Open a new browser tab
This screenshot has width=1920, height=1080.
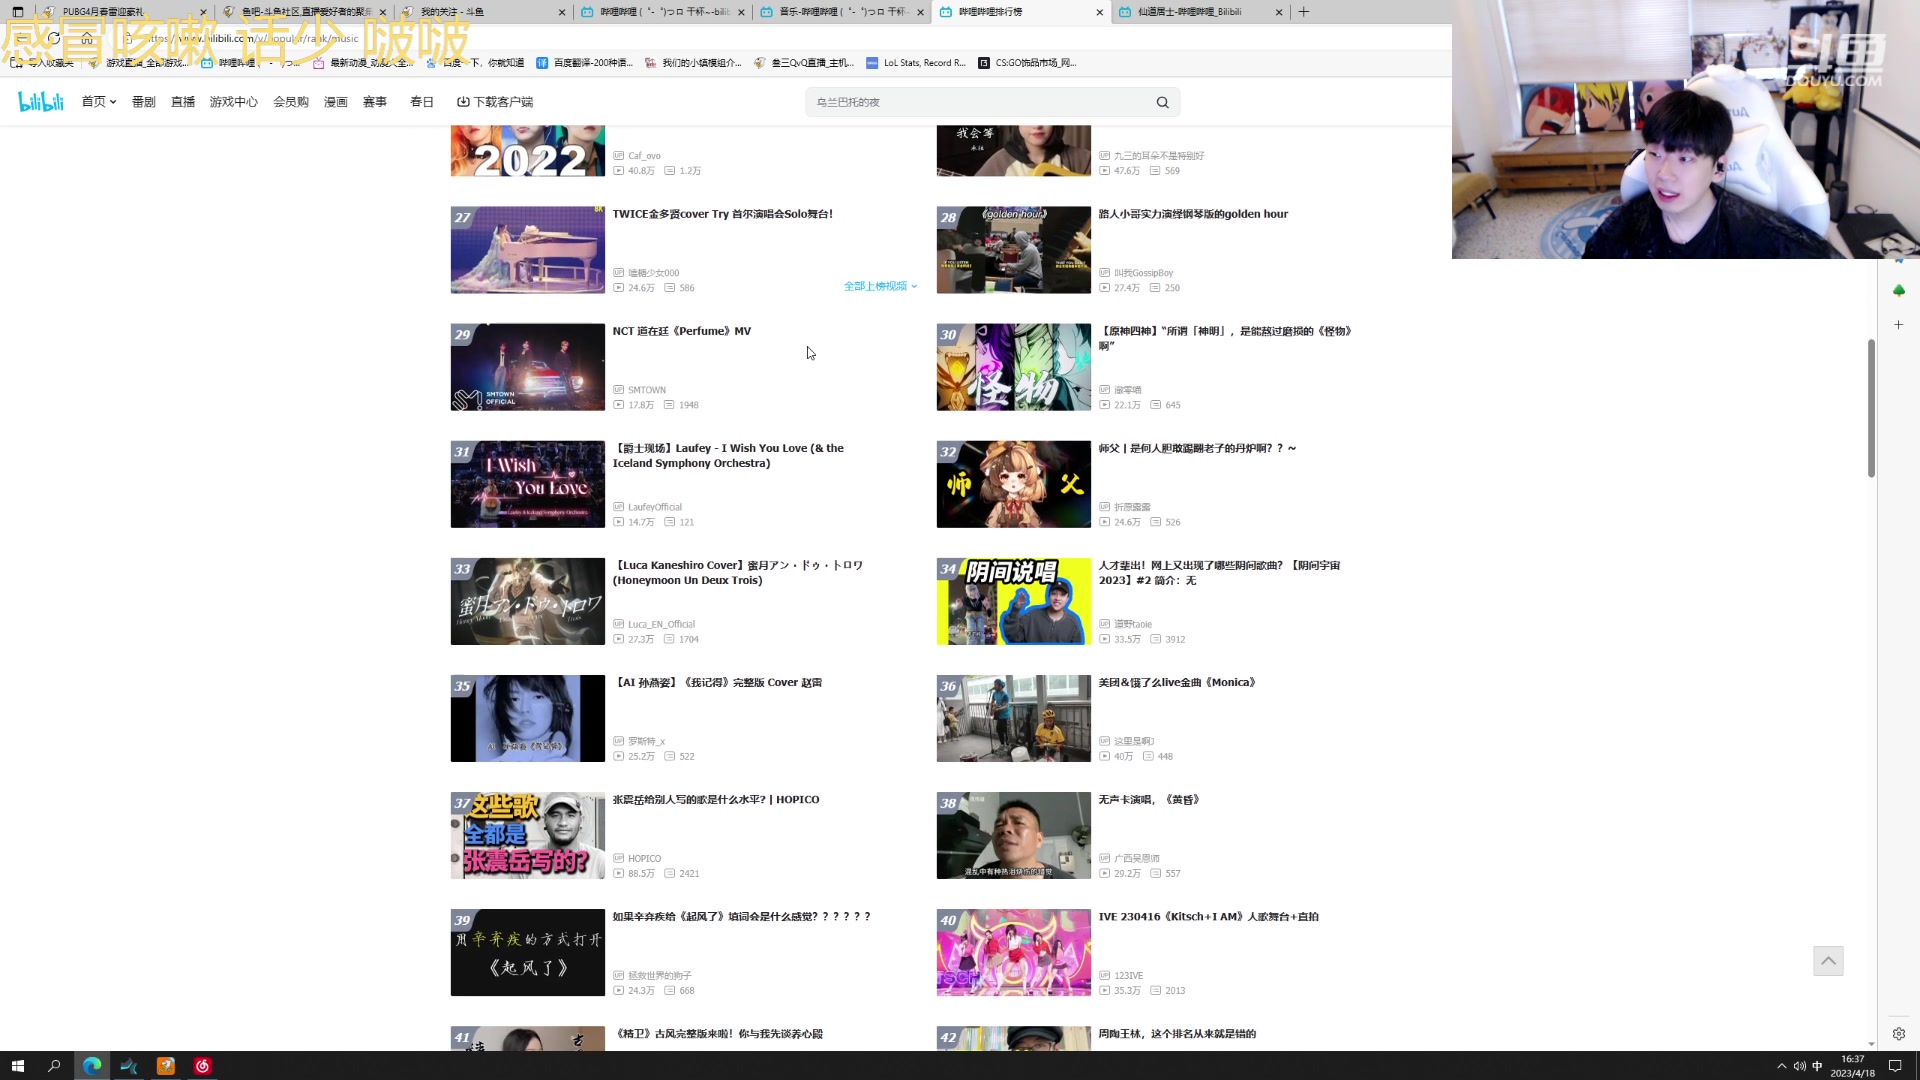tap(1304, 12)
